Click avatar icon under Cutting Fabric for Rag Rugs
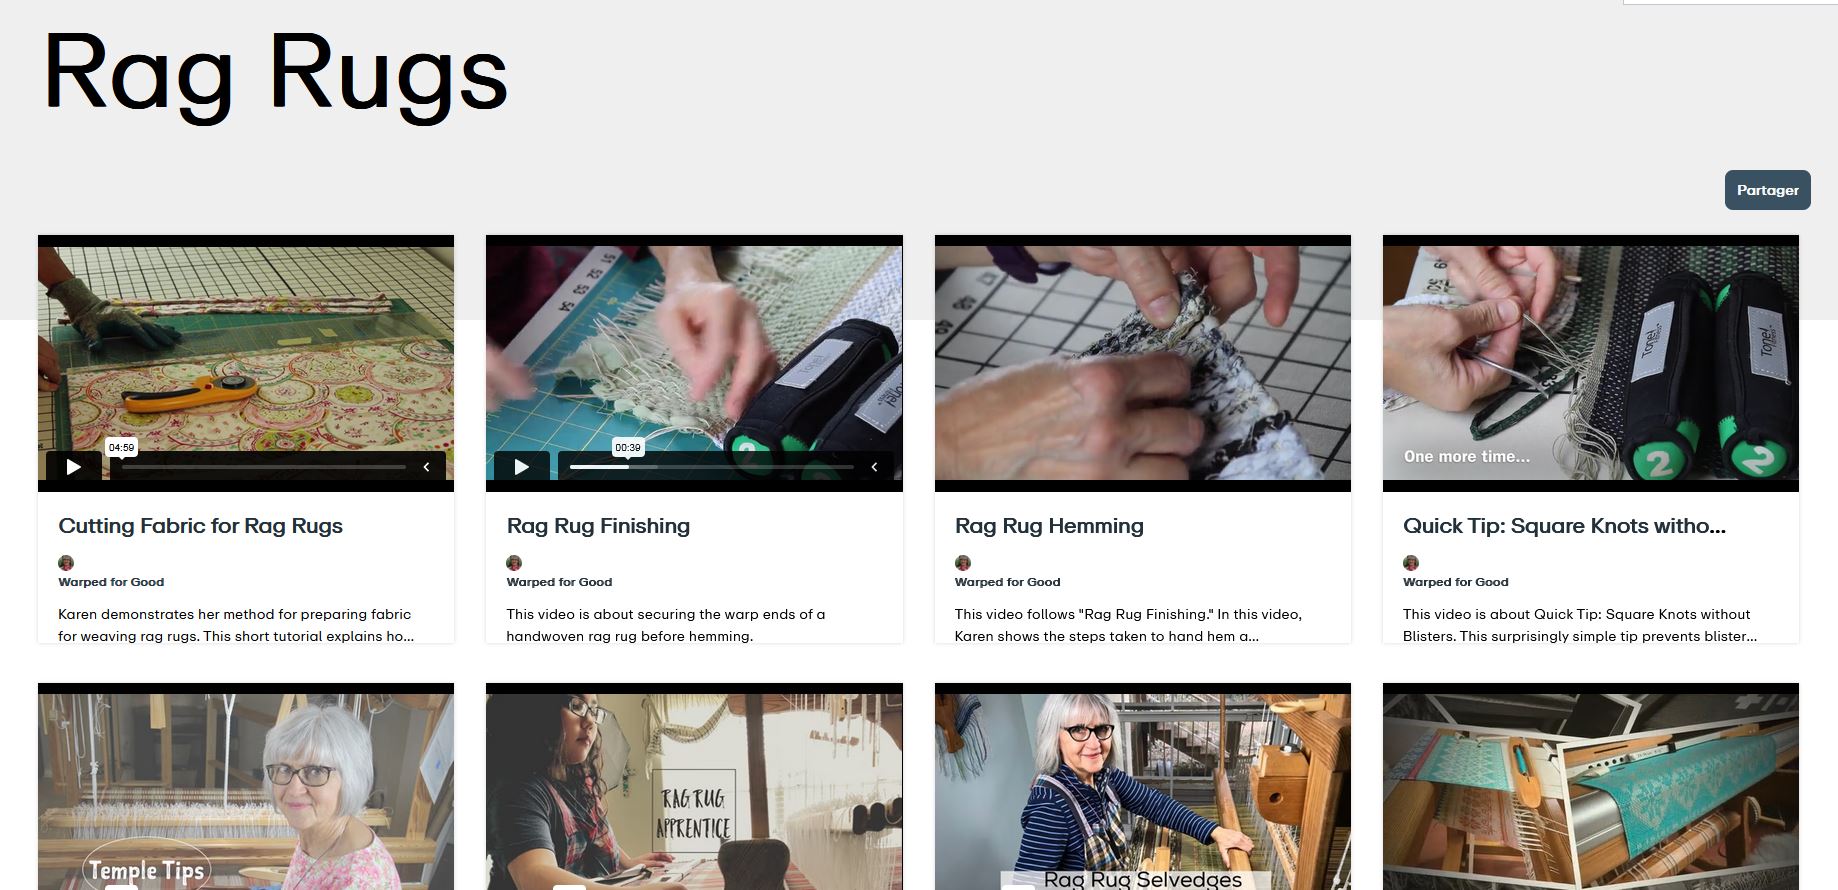 (66, 563)
